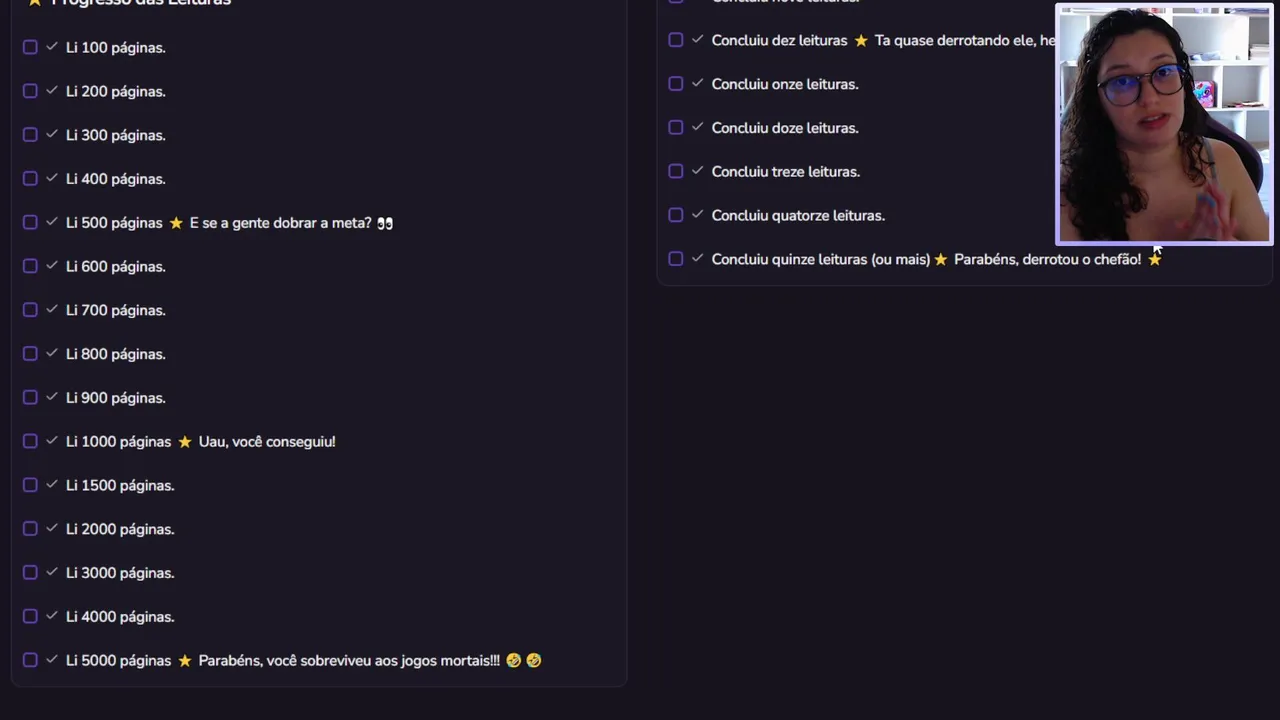Tick the "Li 2000 páginas" checkbox
Viewport: 1280px width, 720px height.
(x=30, y=529)
